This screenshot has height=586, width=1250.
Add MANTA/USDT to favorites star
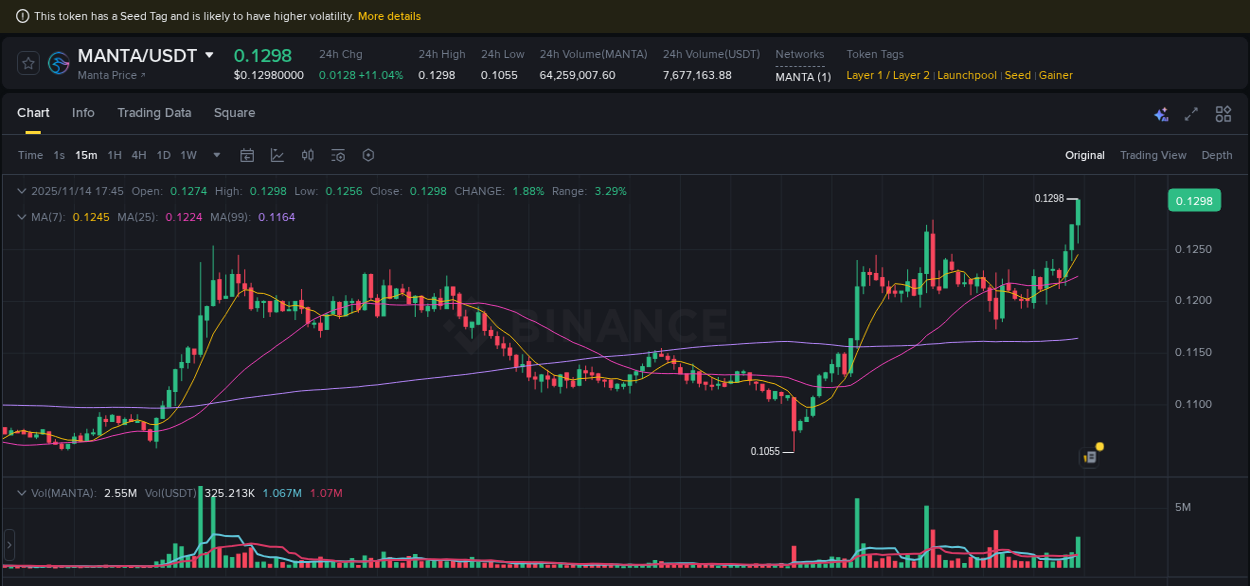(x=28, y=62)
